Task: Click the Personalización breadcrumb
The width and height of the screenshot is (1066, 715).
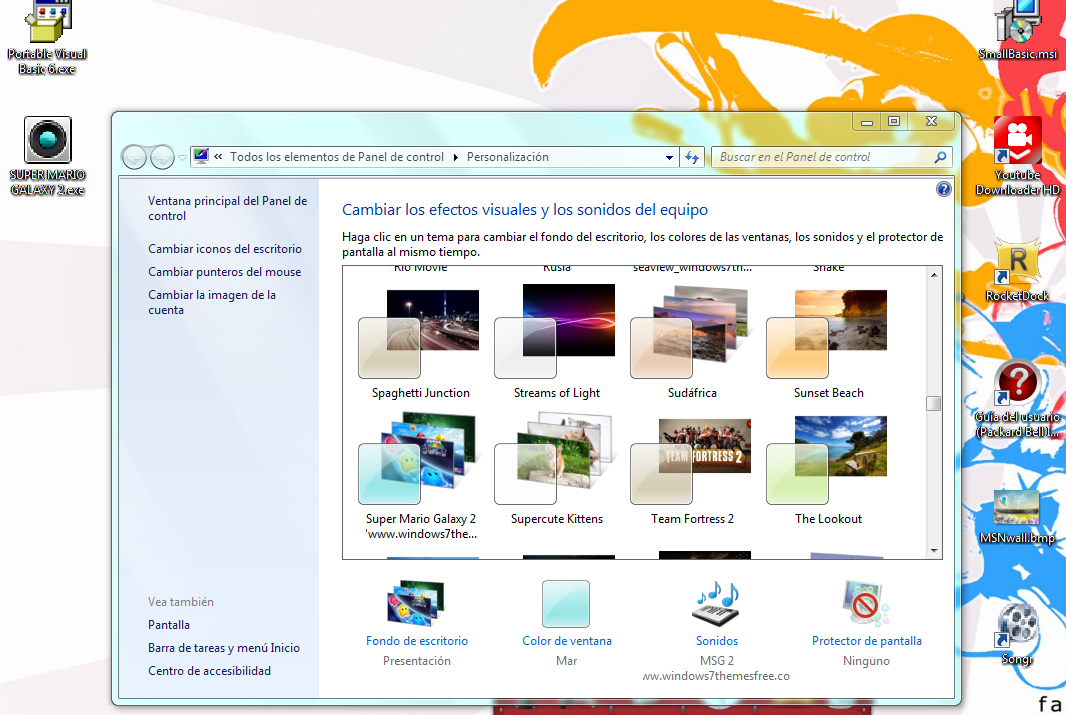Action: coord(507,157)
